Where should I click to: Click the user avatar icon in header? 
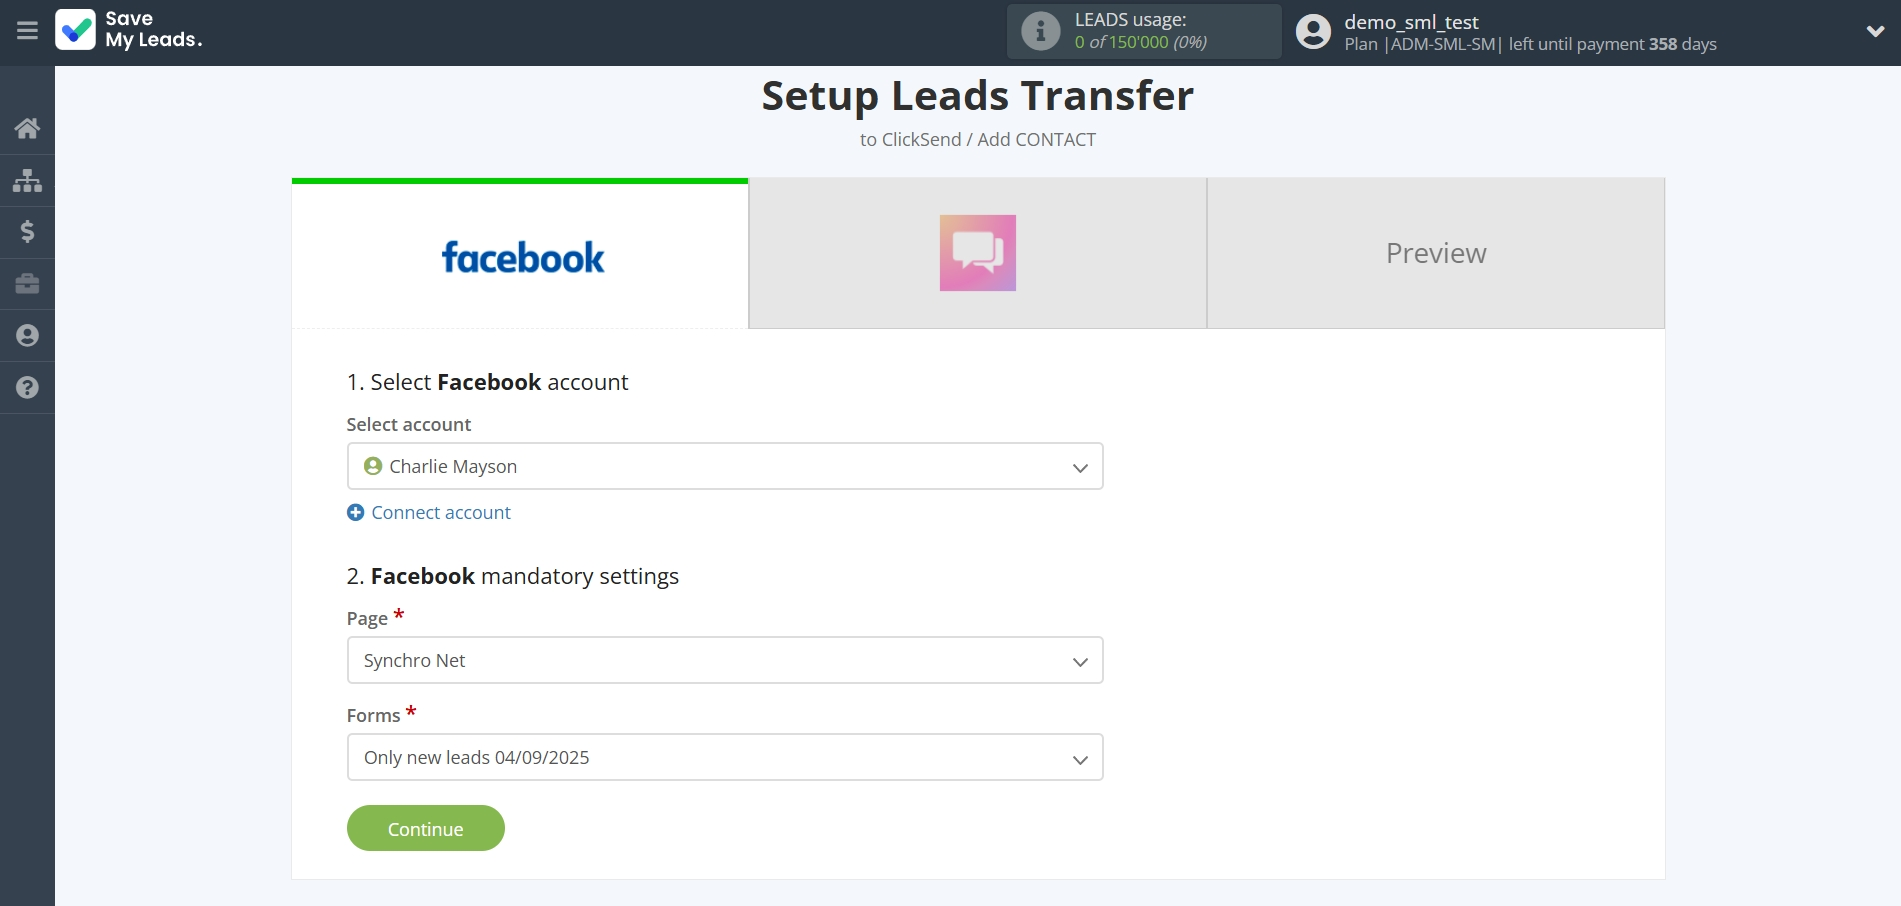click(1313, 31)
